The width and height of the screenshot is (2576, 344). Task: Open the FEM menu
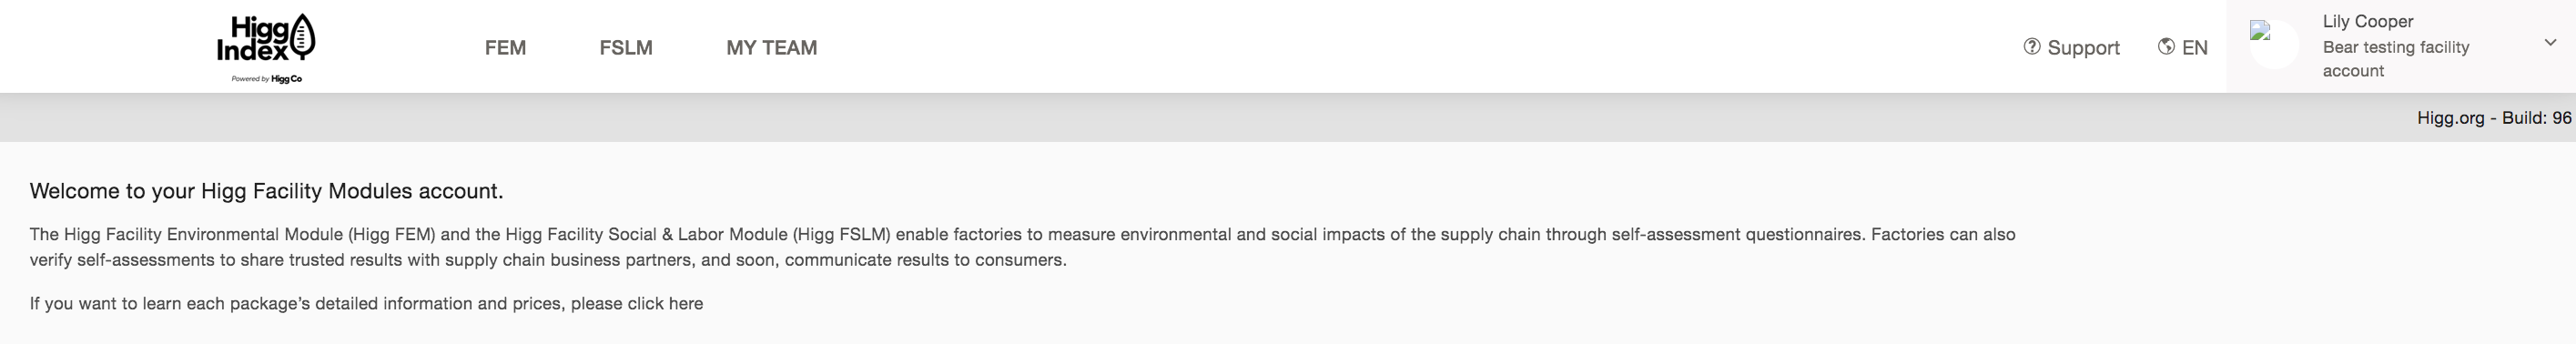click(x=505, y=48)
